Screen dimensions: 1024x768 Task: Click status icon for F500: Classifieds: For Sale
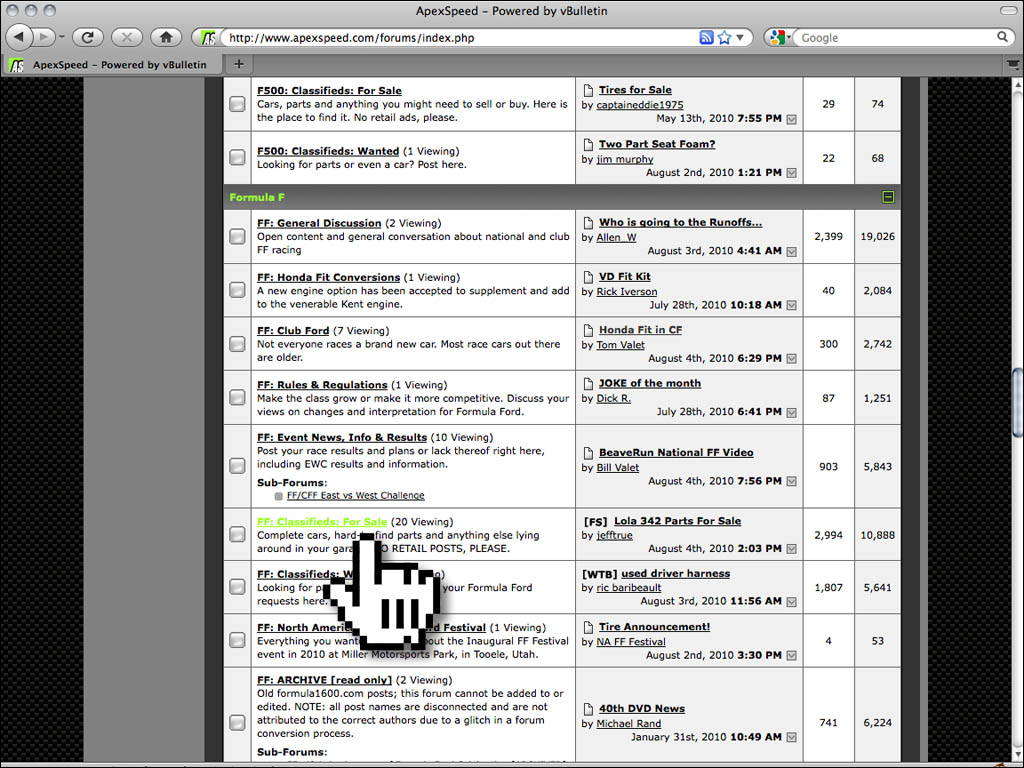coord(237,104)
